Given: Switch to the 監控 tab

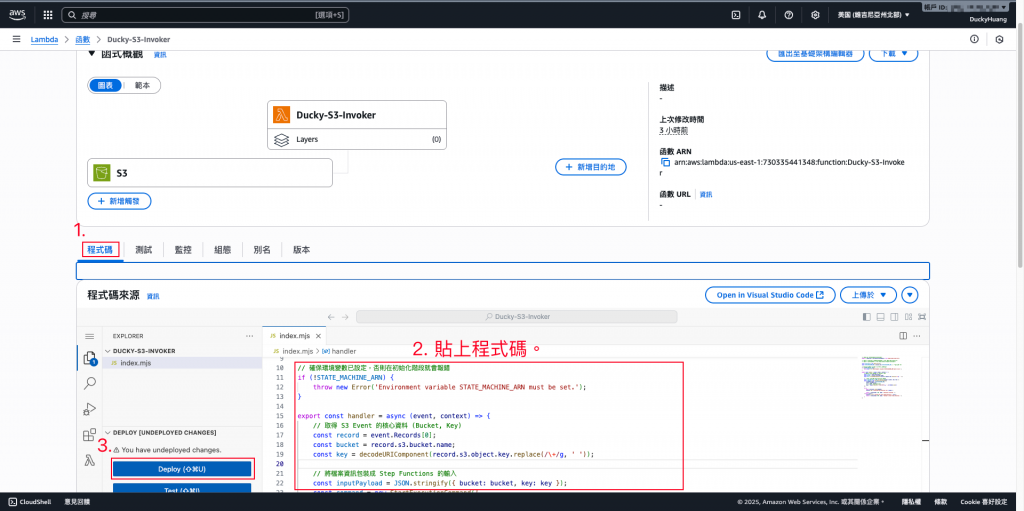Looking at the screenshot, I should pos(183,250).
